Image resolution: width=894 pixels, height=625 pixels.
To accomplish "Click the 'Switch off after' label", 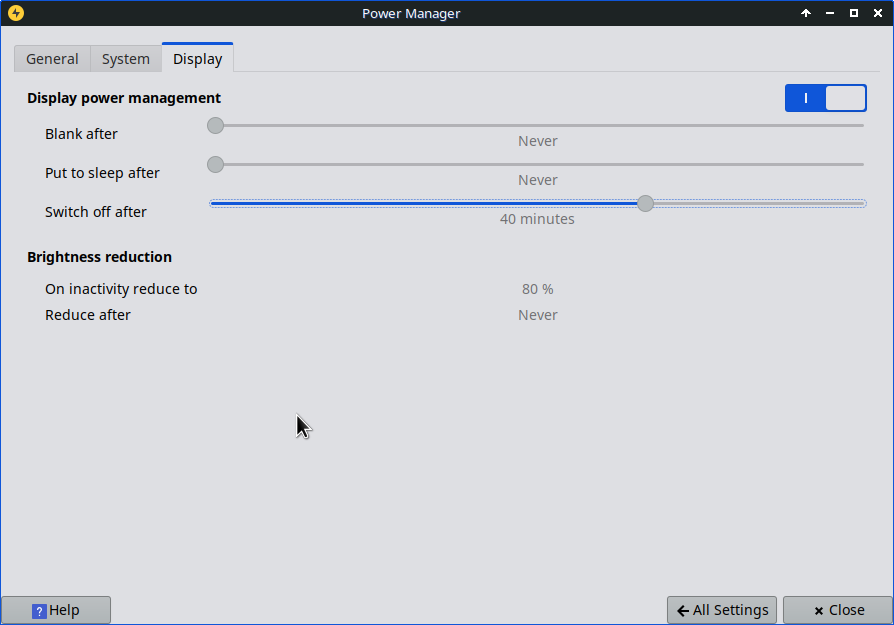I will [x=96, y=212].
